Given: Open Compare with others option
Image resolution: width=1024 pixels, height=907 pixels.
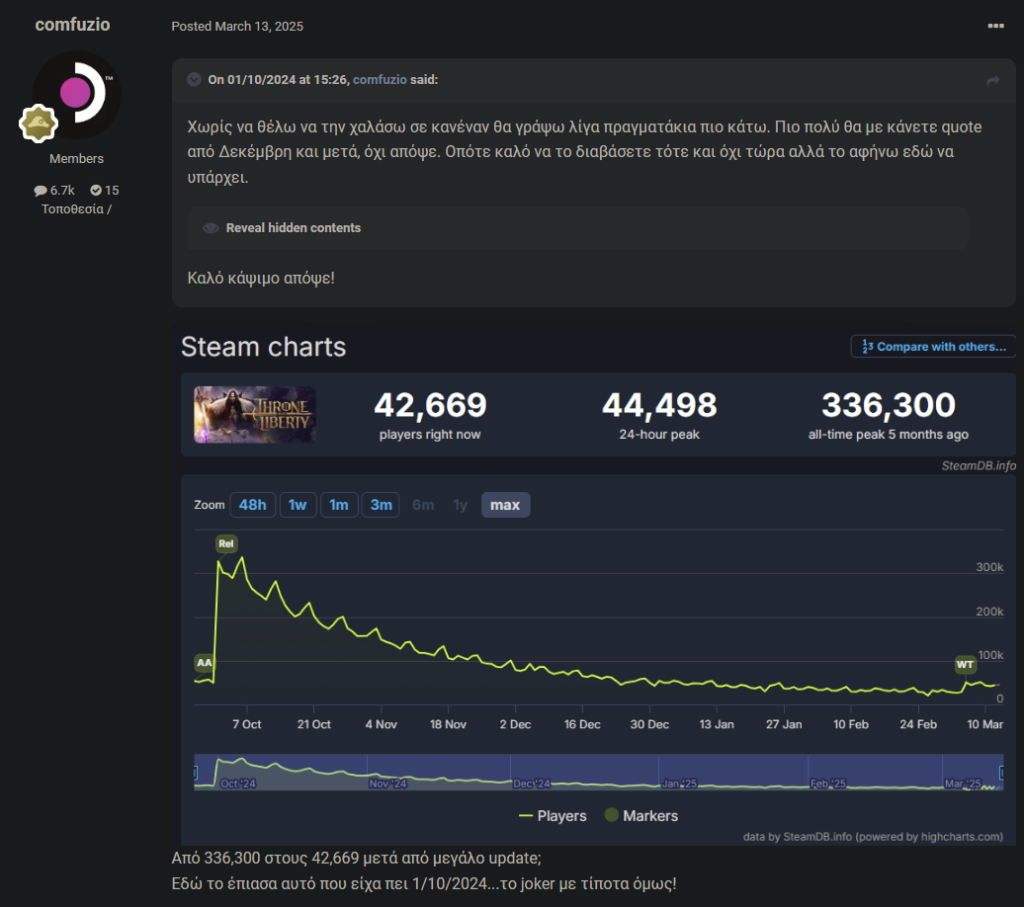Looking at the screenshot, I should point(933,347).
